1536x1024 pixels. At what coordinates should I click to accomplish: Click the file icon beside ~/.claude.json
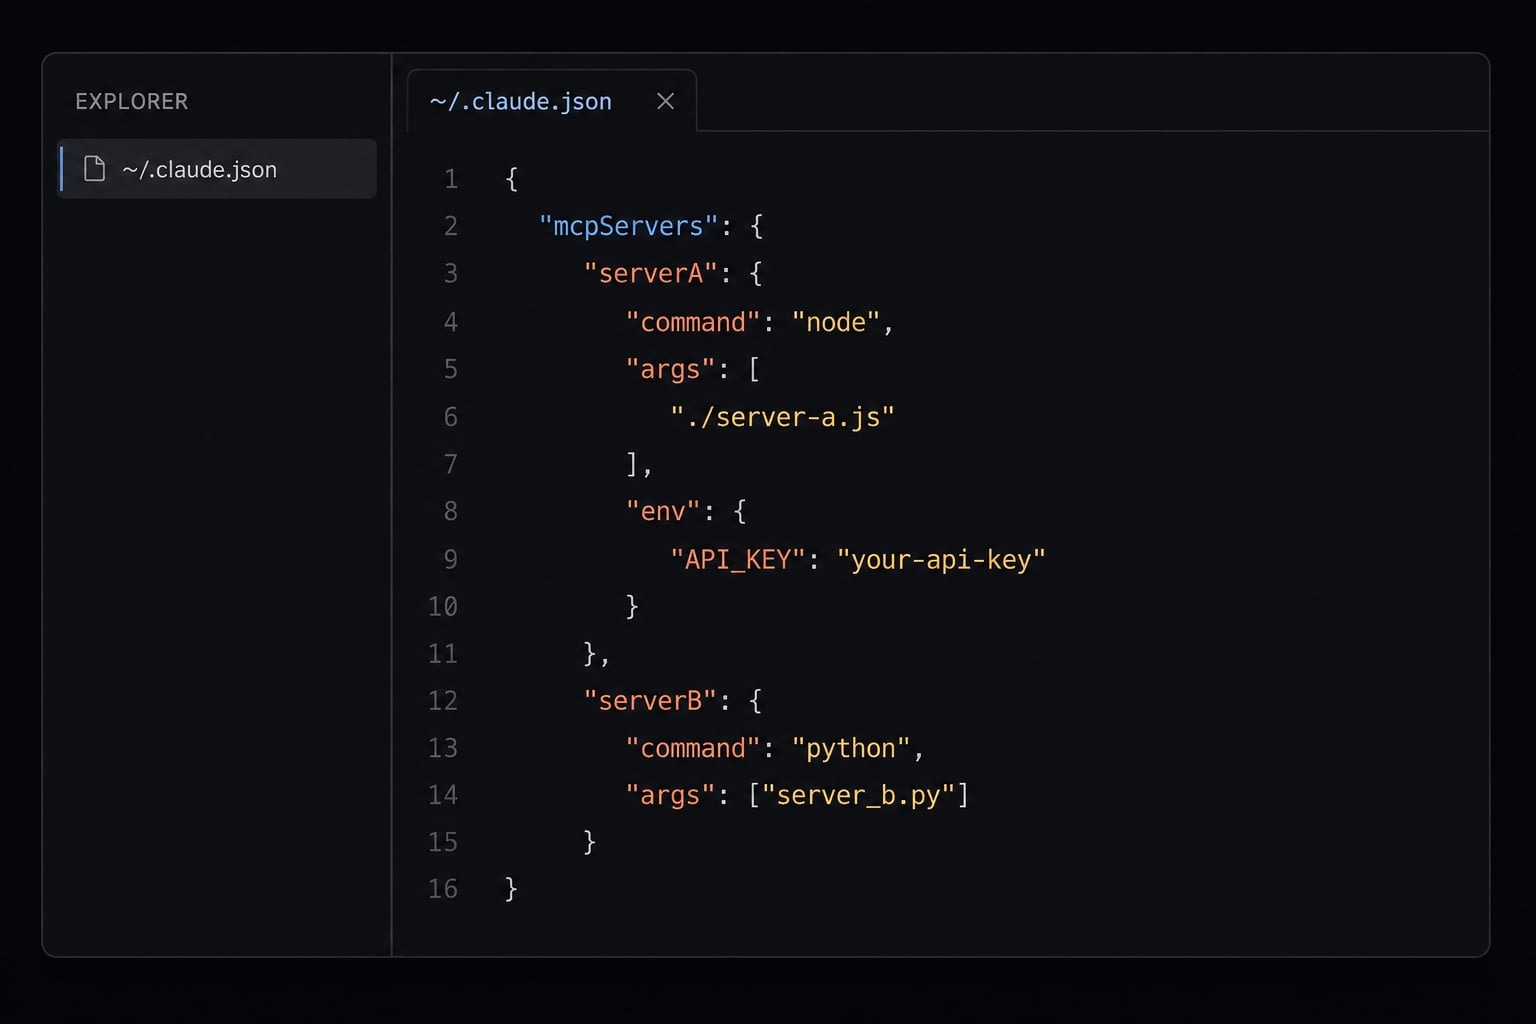[x=94, y=169]
